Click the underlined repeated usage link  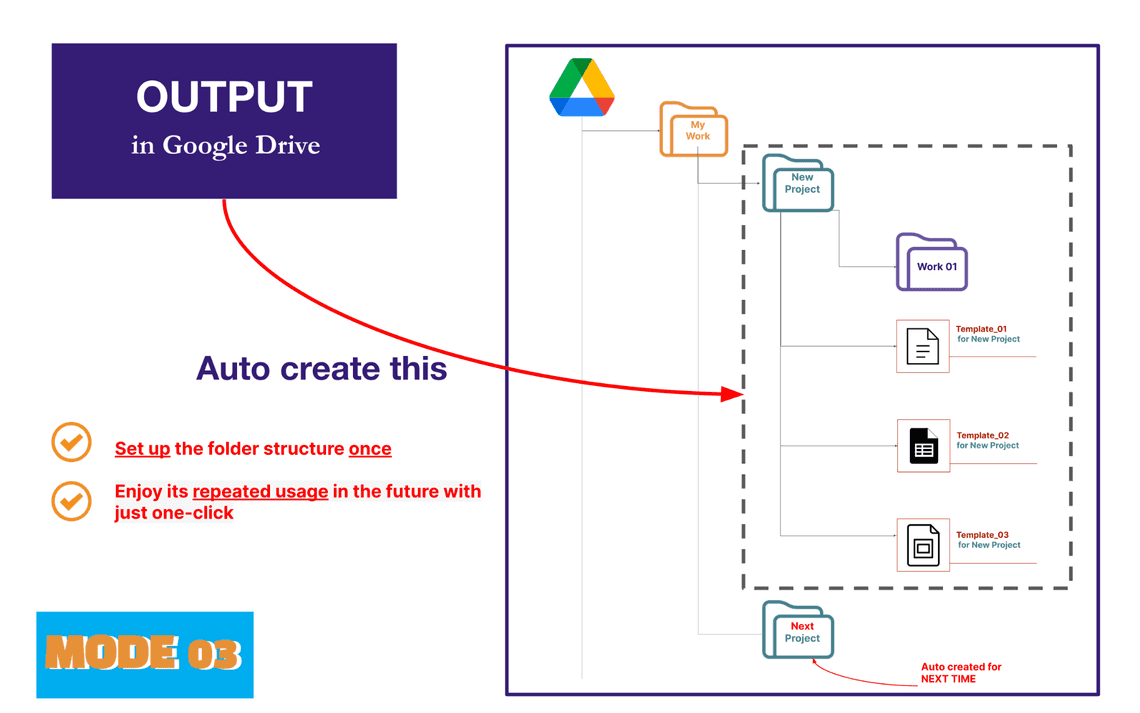point(260,491)
